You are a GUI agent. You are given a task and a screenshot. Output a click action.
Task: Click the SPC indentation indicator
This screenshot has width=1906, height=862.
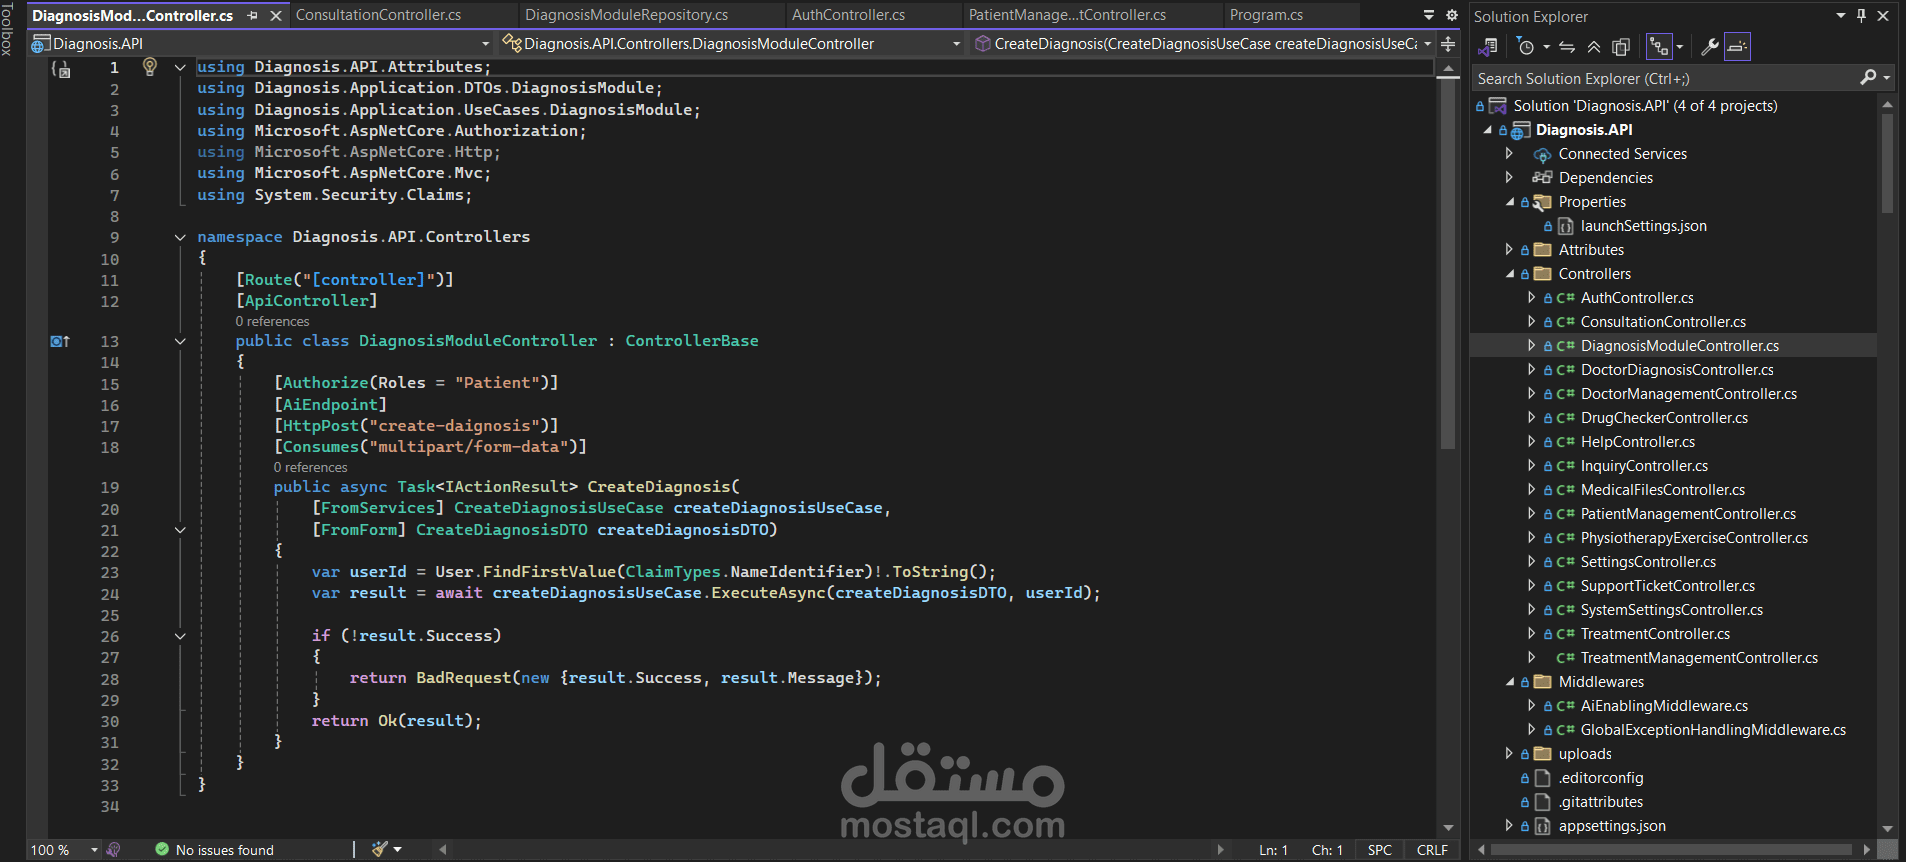click(x=1380, y=850)
